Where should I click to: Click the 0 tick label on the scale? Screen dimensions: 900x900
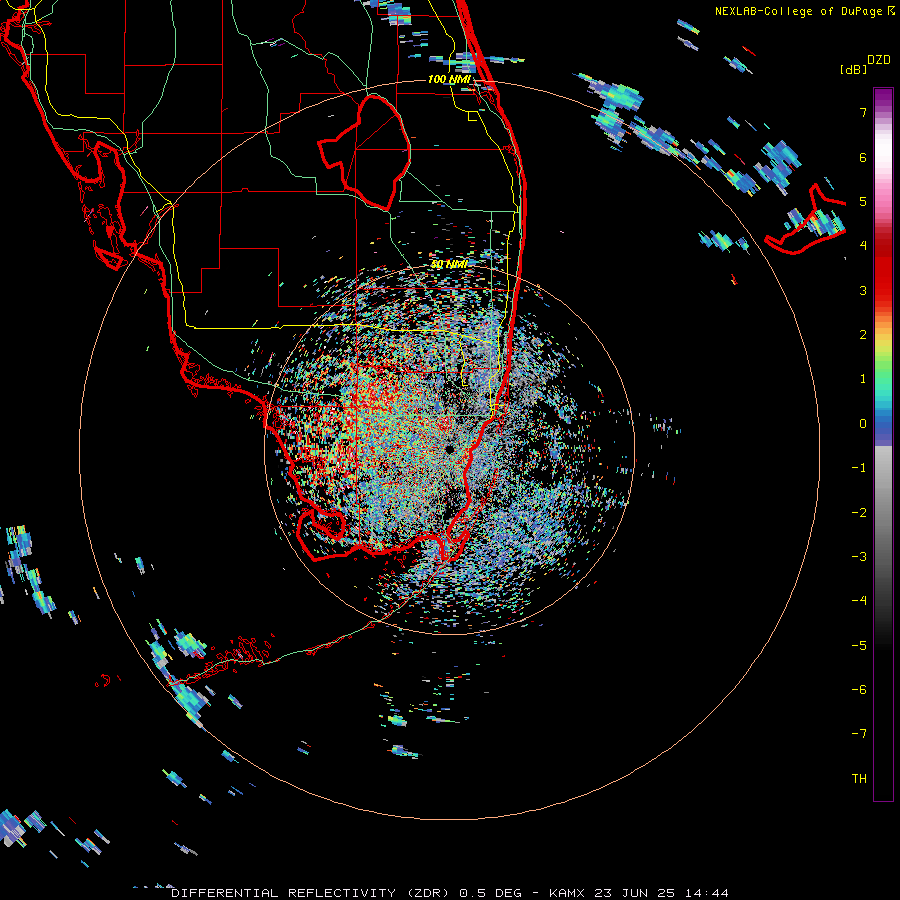[x=863, y=424]
